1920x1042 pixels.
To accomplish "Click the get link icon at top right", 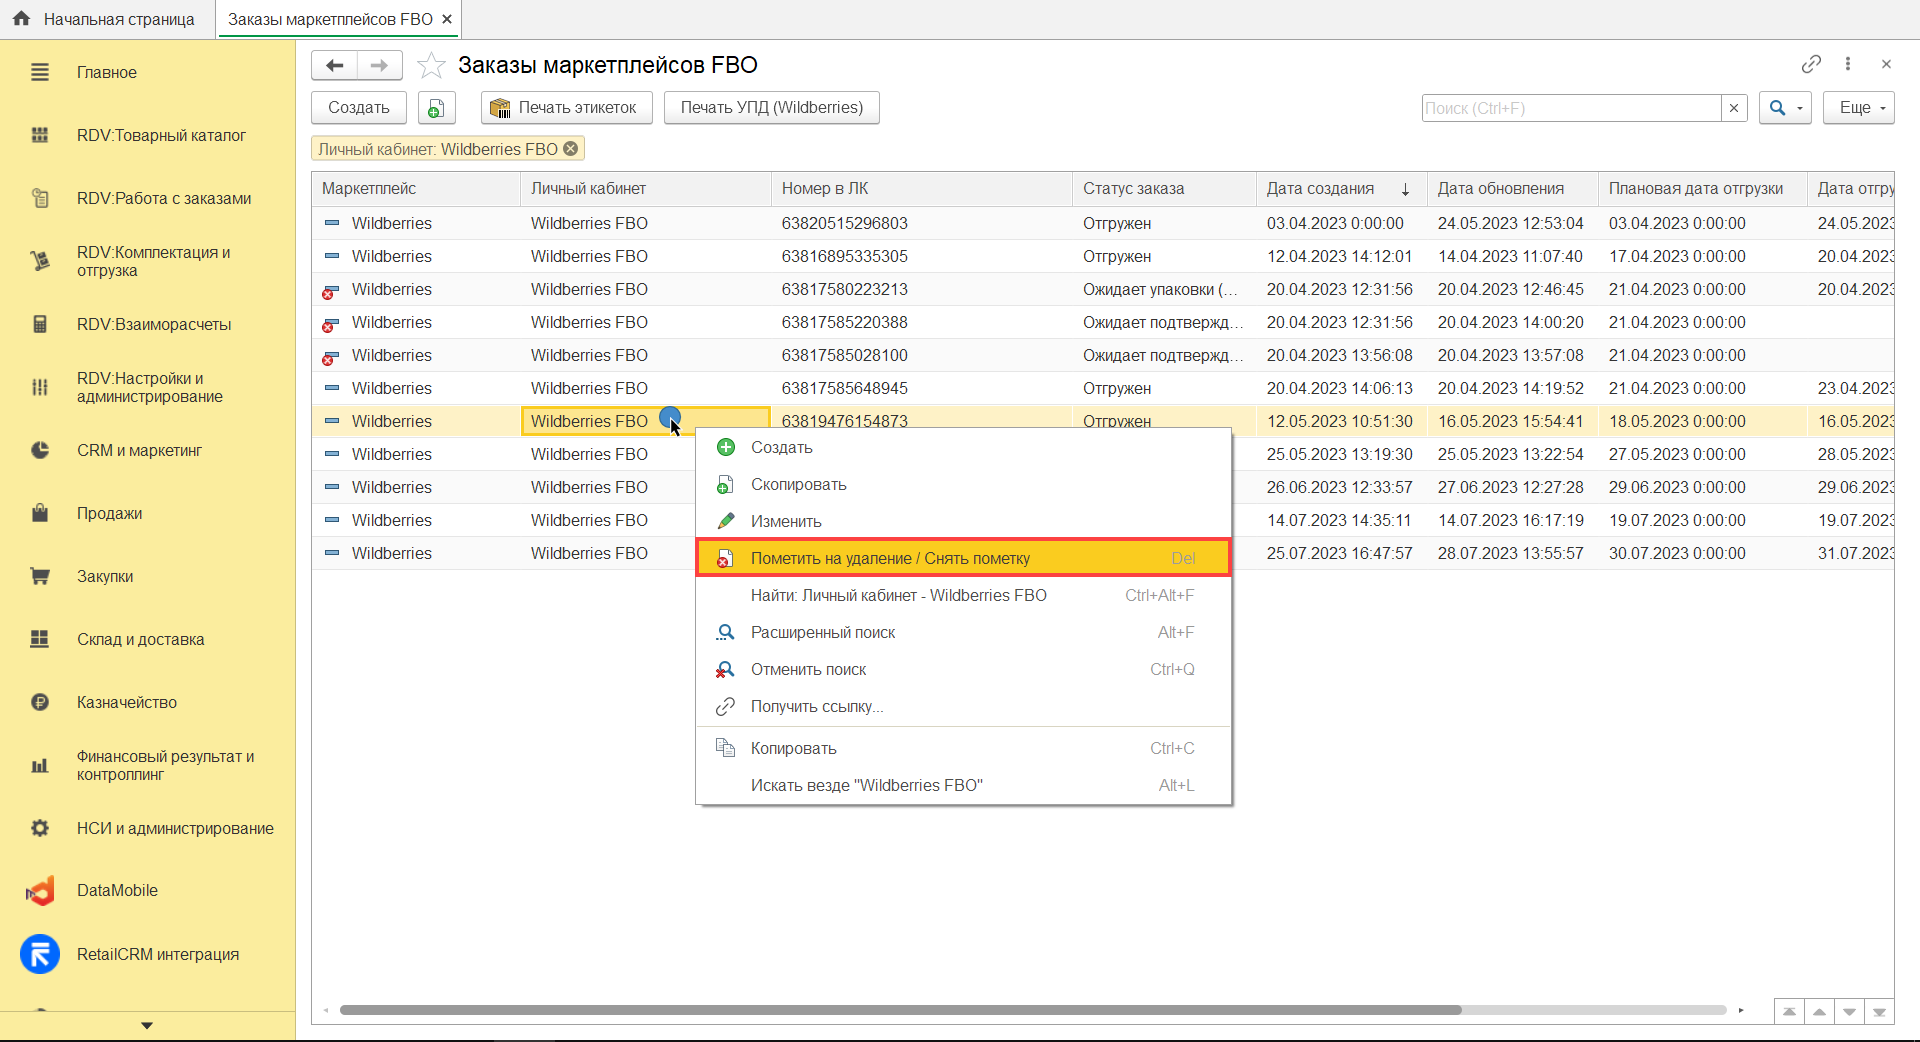I will (x=1811, y=64).
